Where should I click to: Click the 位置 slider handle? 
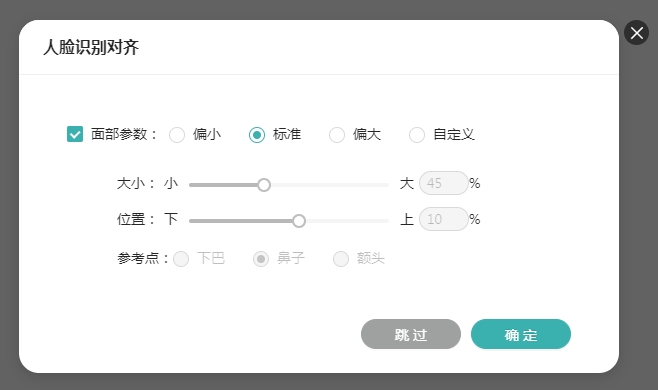(x=299, y=221)
